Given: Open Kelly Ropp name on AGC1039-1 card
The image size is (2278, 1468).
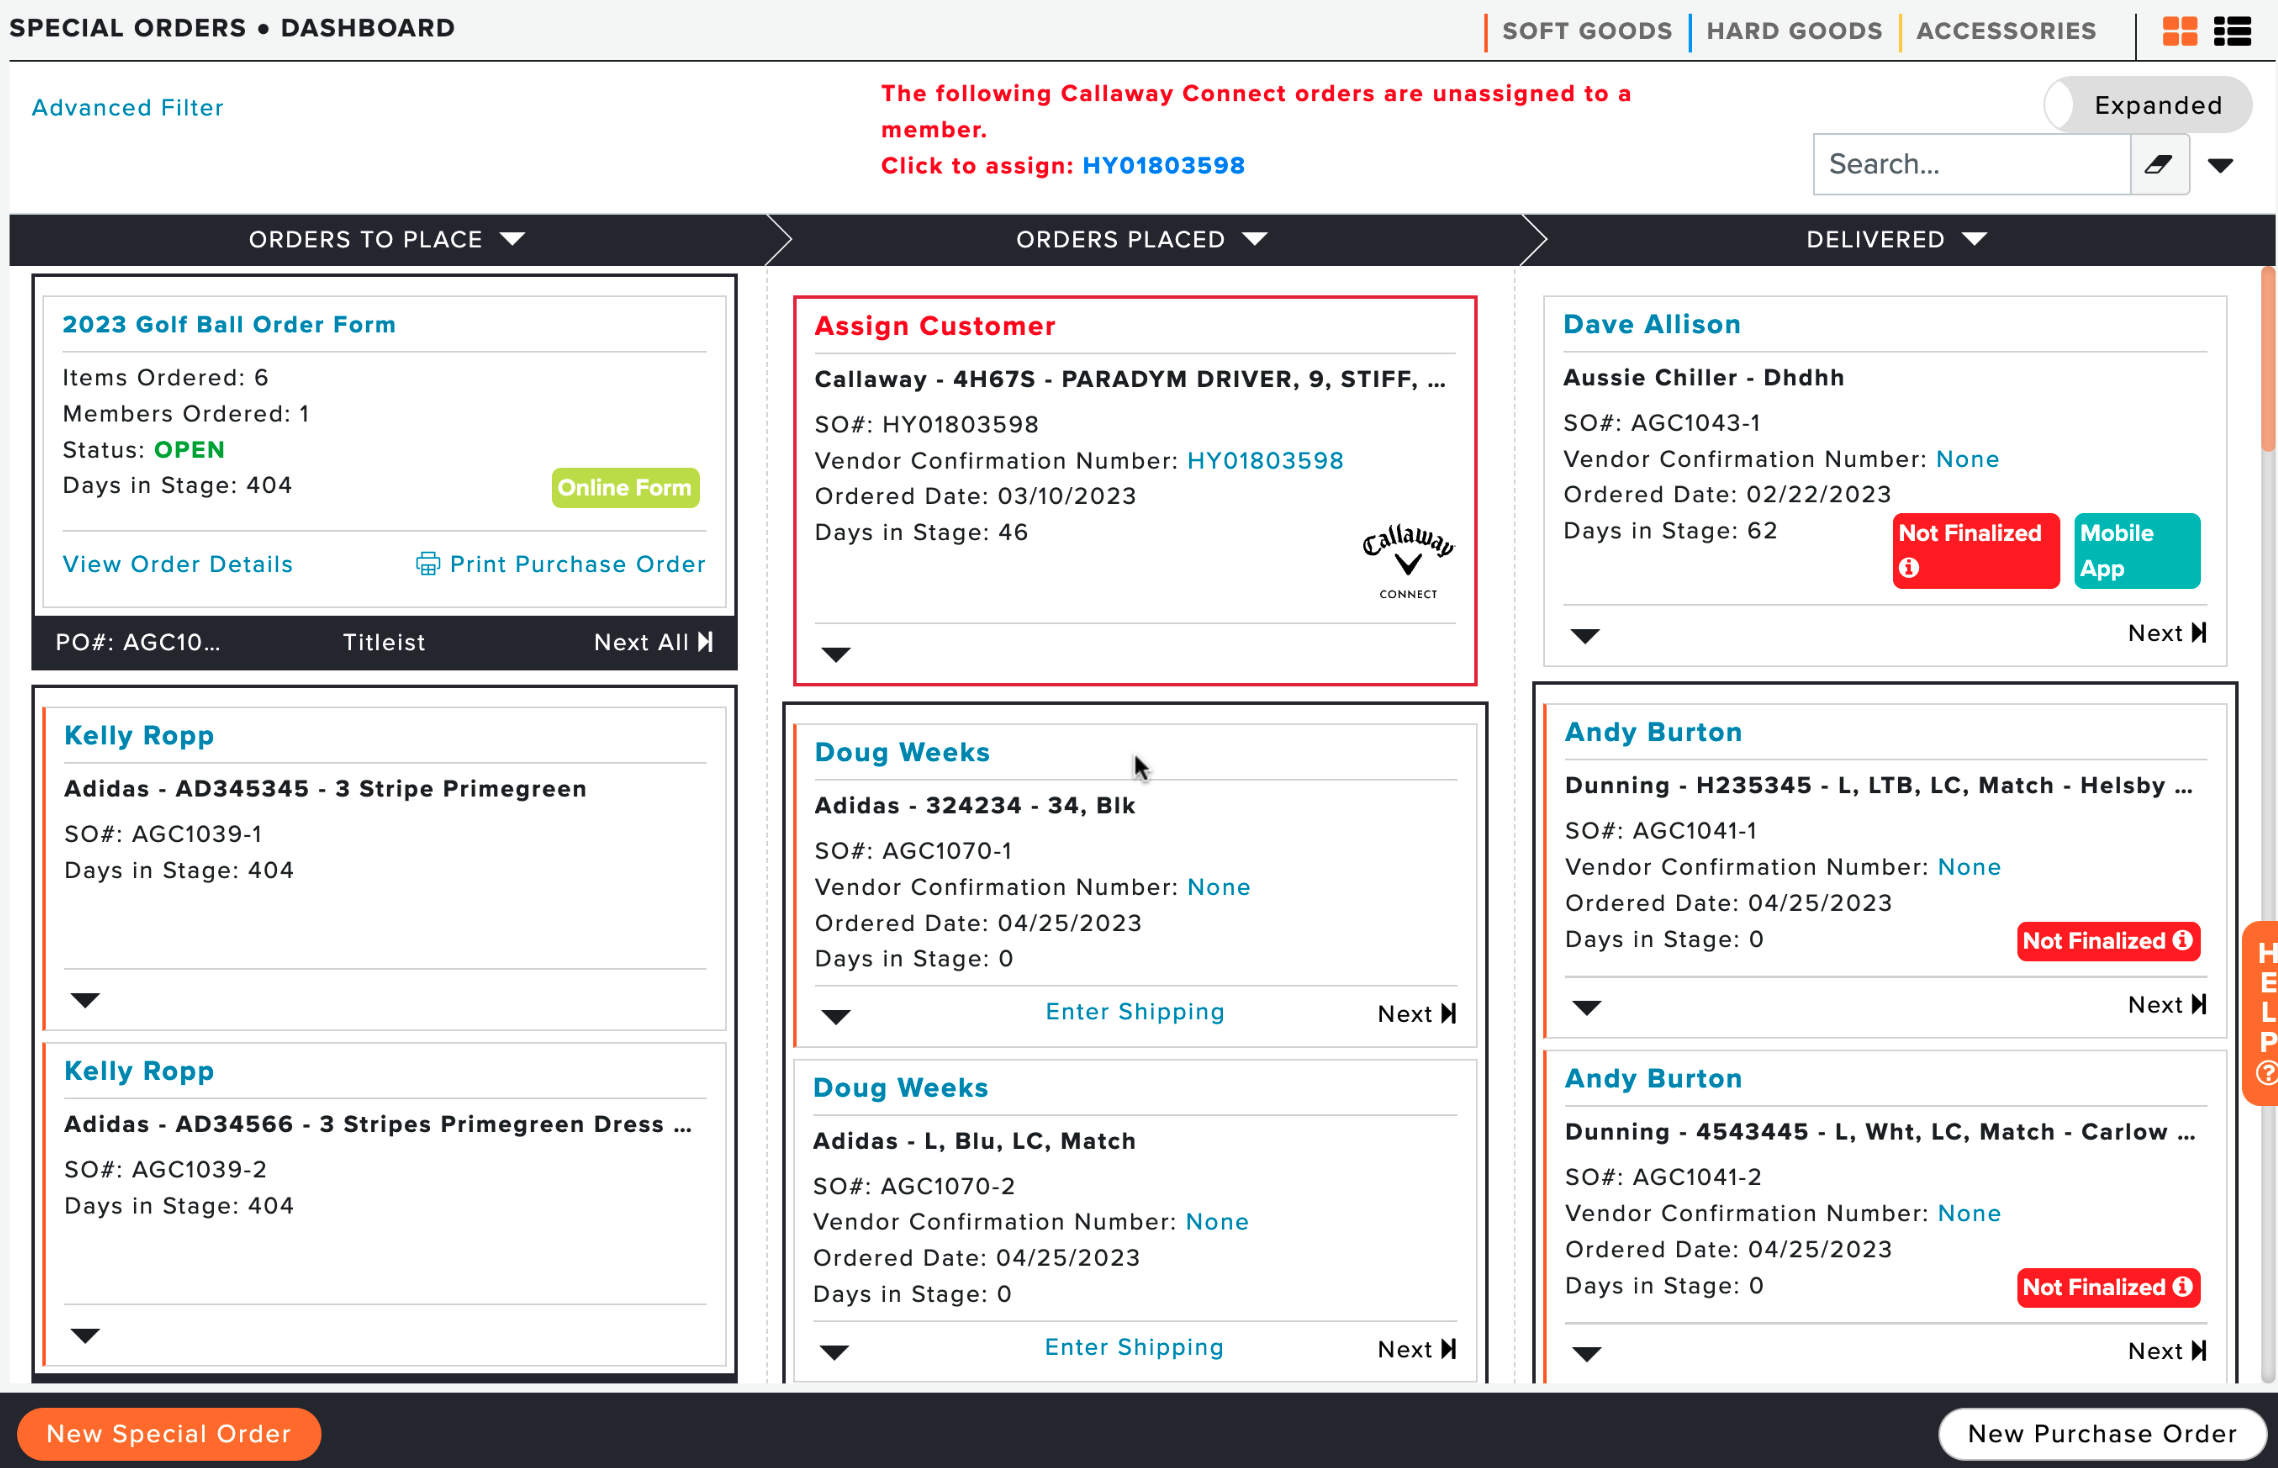Looking at the screenshot, I should [x=139, y=735].
